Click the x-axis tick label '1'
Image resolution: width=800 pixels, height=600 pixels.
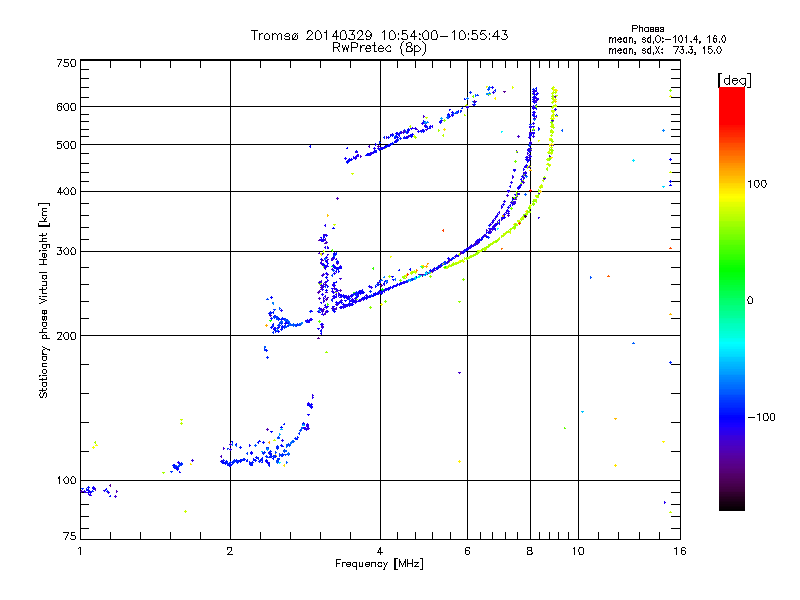point(80,551)
